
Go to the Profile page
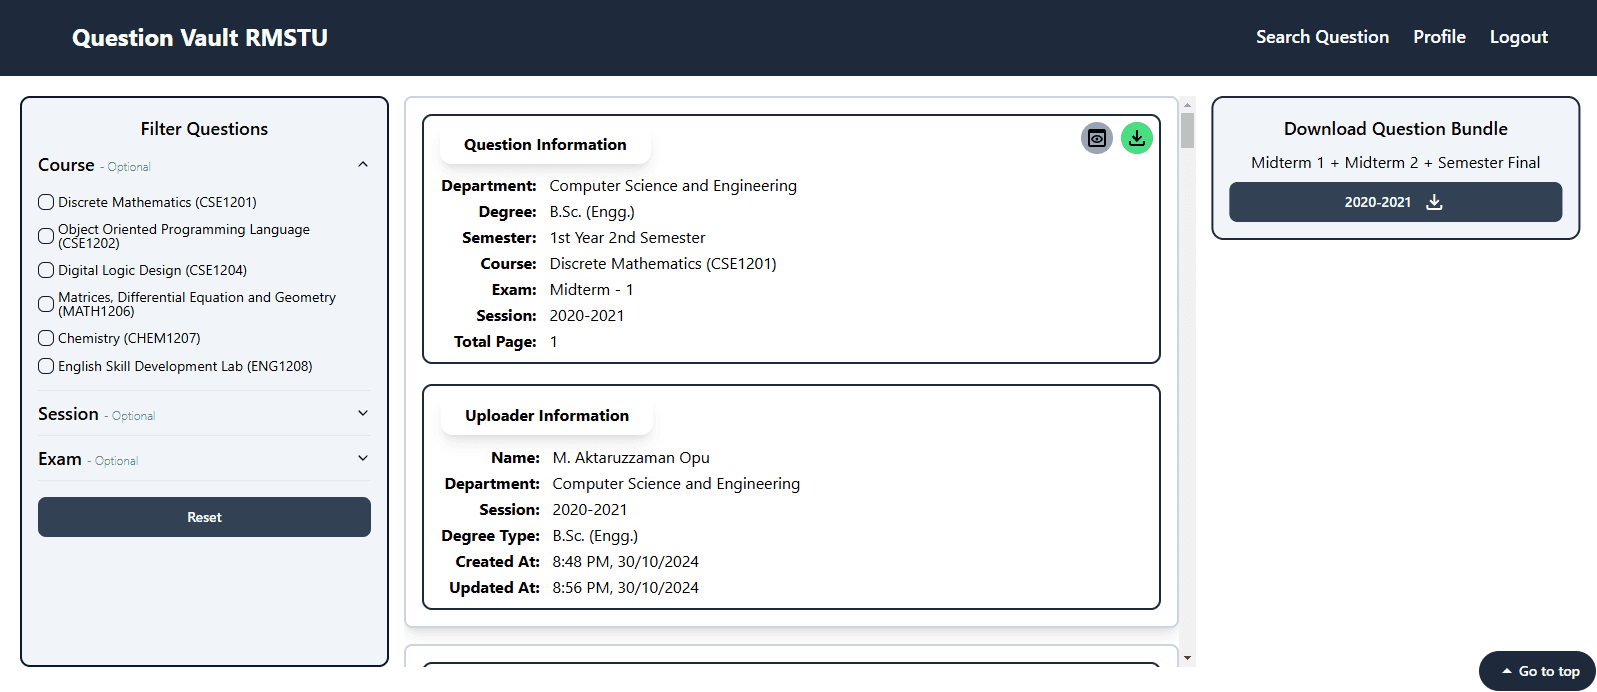pyautogui.click(x=1439, y=37)
